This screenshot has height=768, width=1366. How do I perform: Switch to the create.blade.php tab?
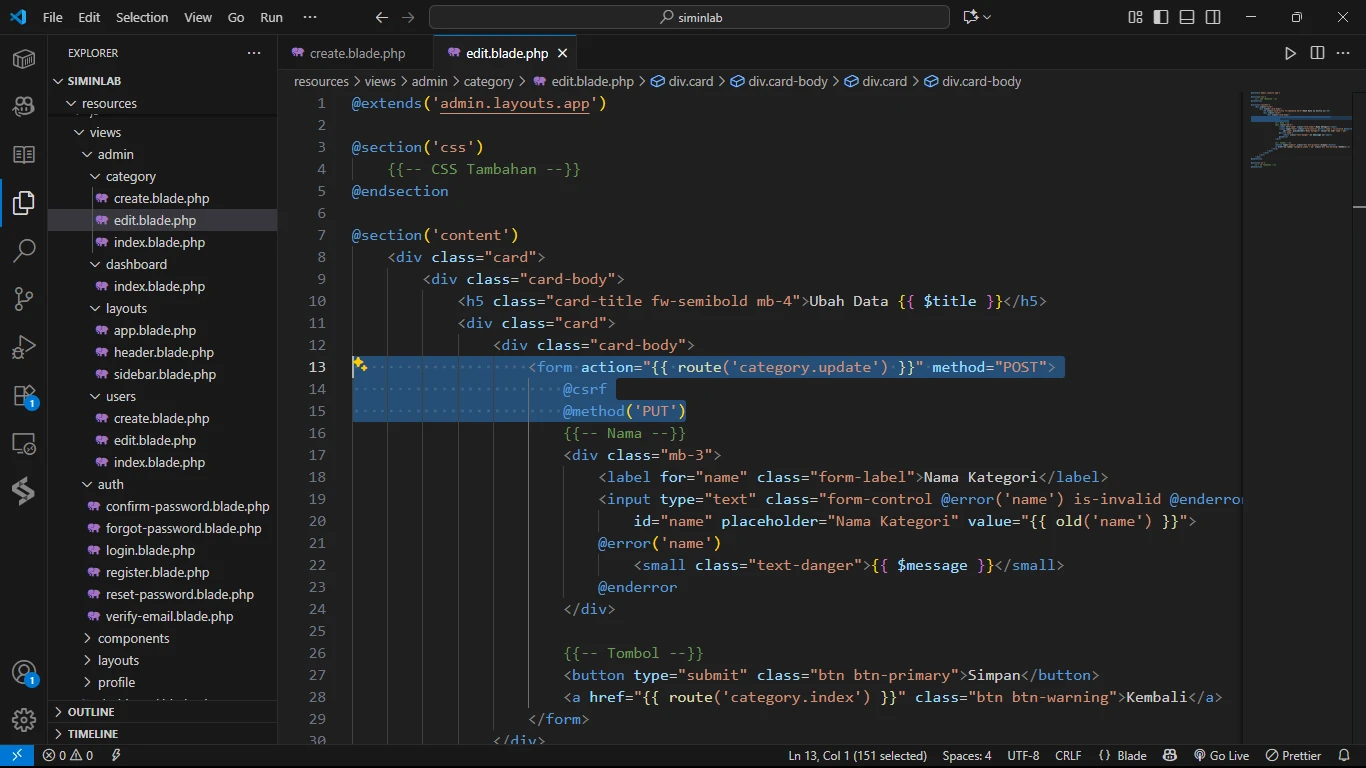(357, 53)
